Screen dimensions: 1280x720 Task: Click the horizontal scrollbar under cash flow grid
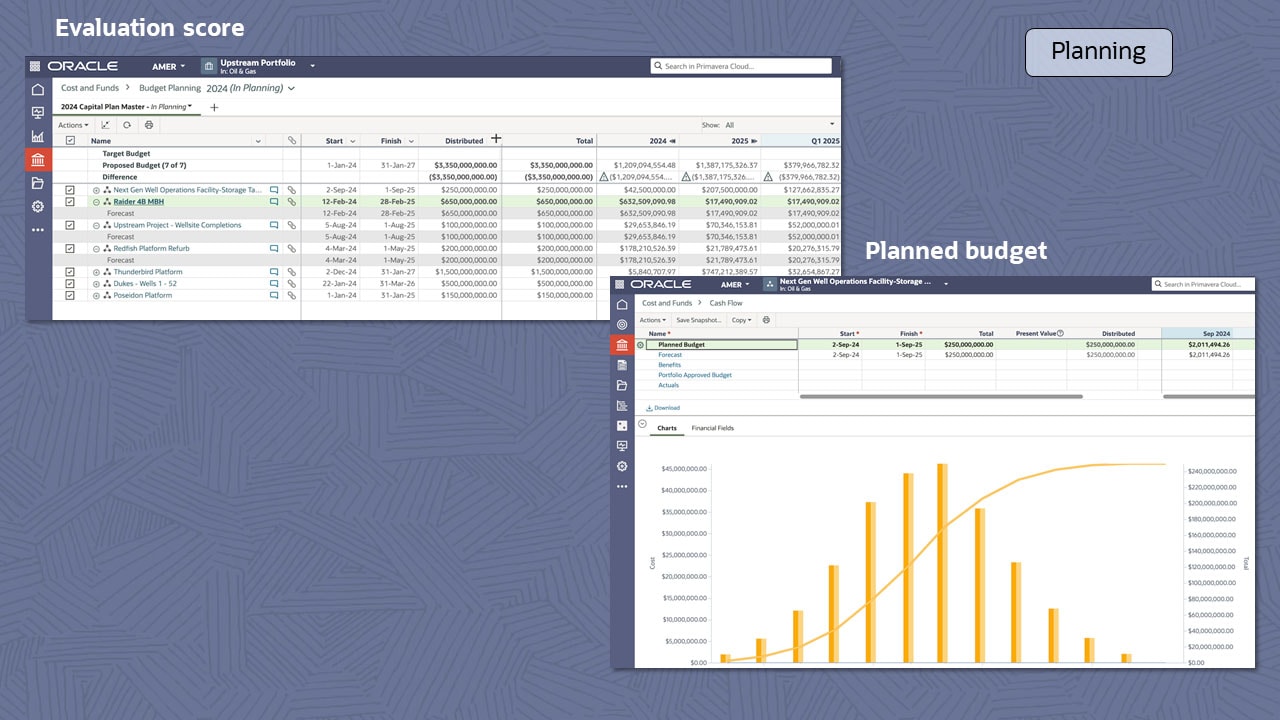point(940,397)
